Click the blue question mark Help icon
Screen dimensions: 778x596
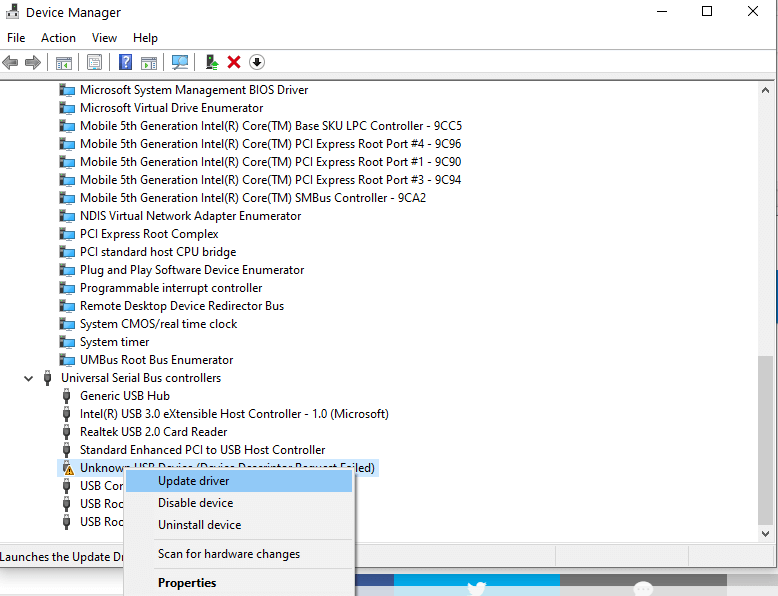point(126,63)
